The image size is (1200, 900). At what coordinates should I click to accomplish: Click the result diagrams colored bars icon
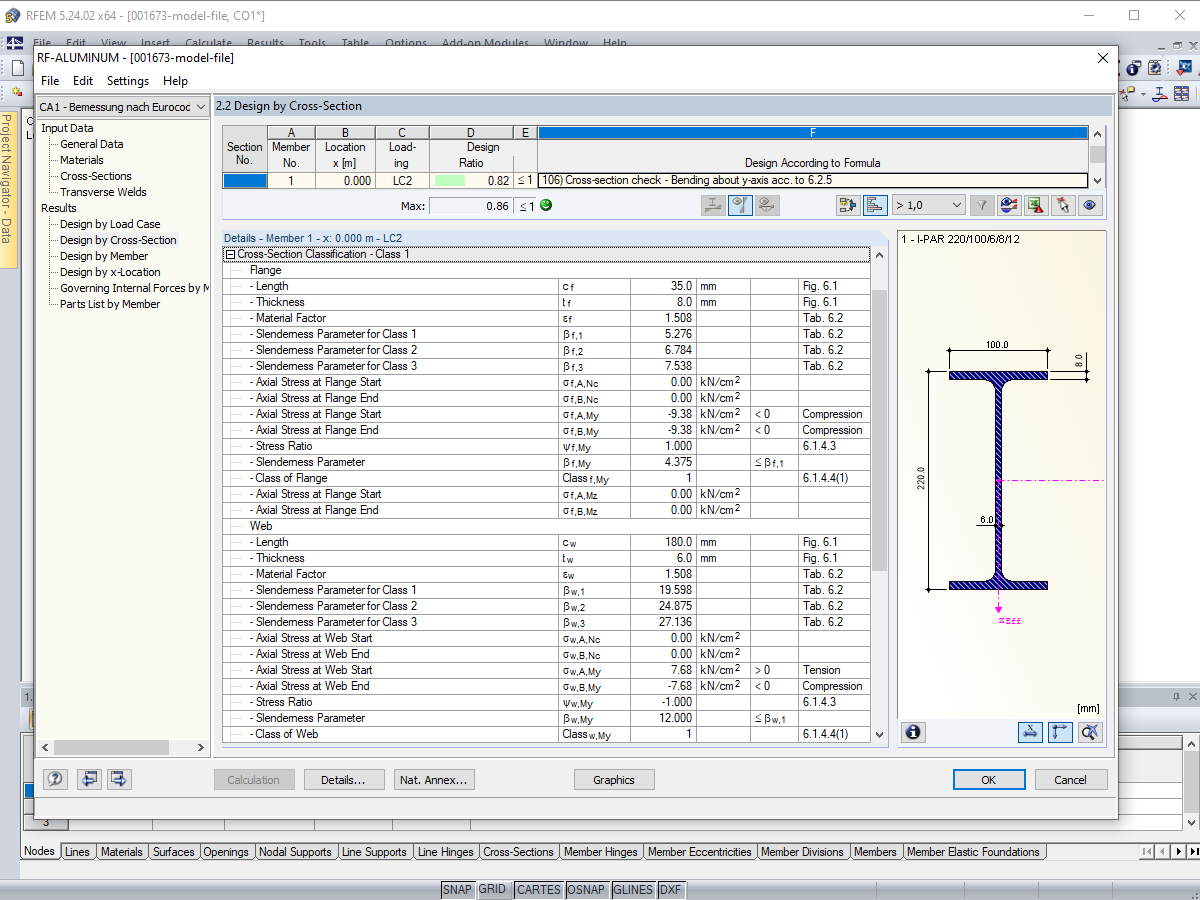[x=875, y=205]
